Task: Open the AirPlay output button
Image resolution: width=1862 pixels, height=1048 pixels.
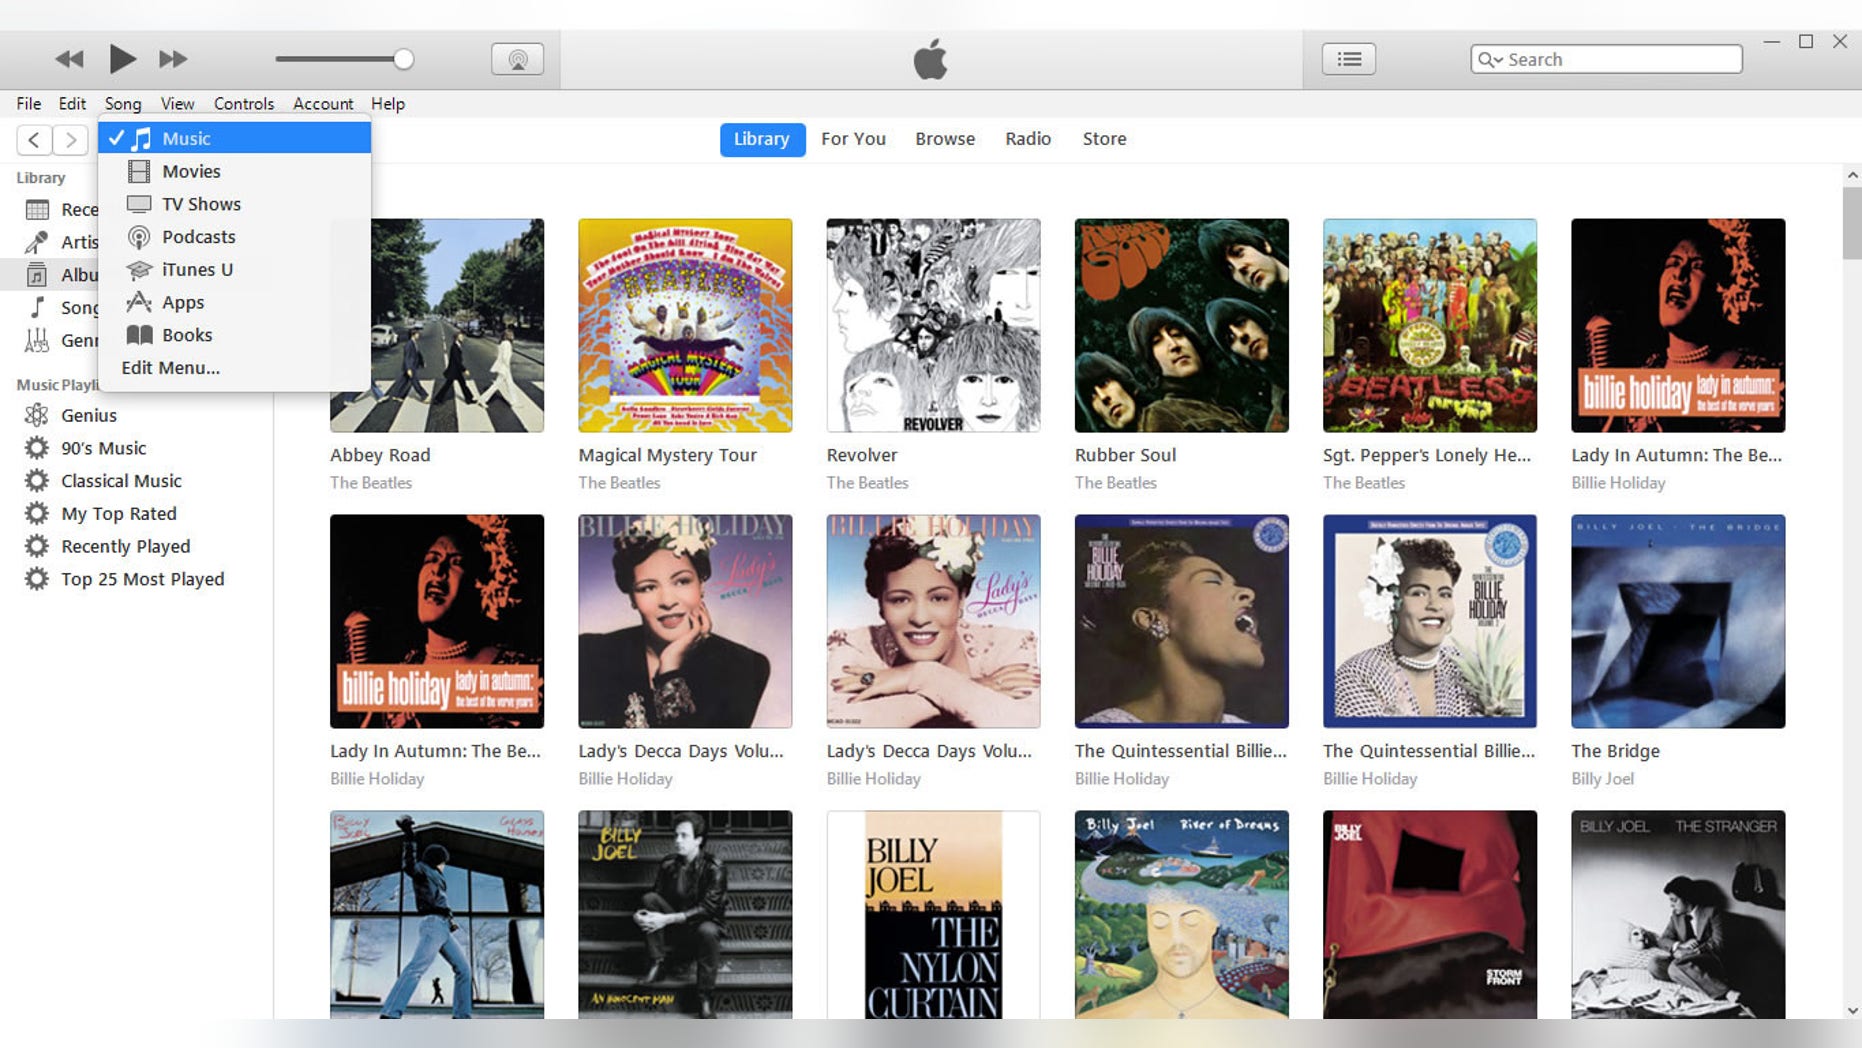Action: point(518,59)
